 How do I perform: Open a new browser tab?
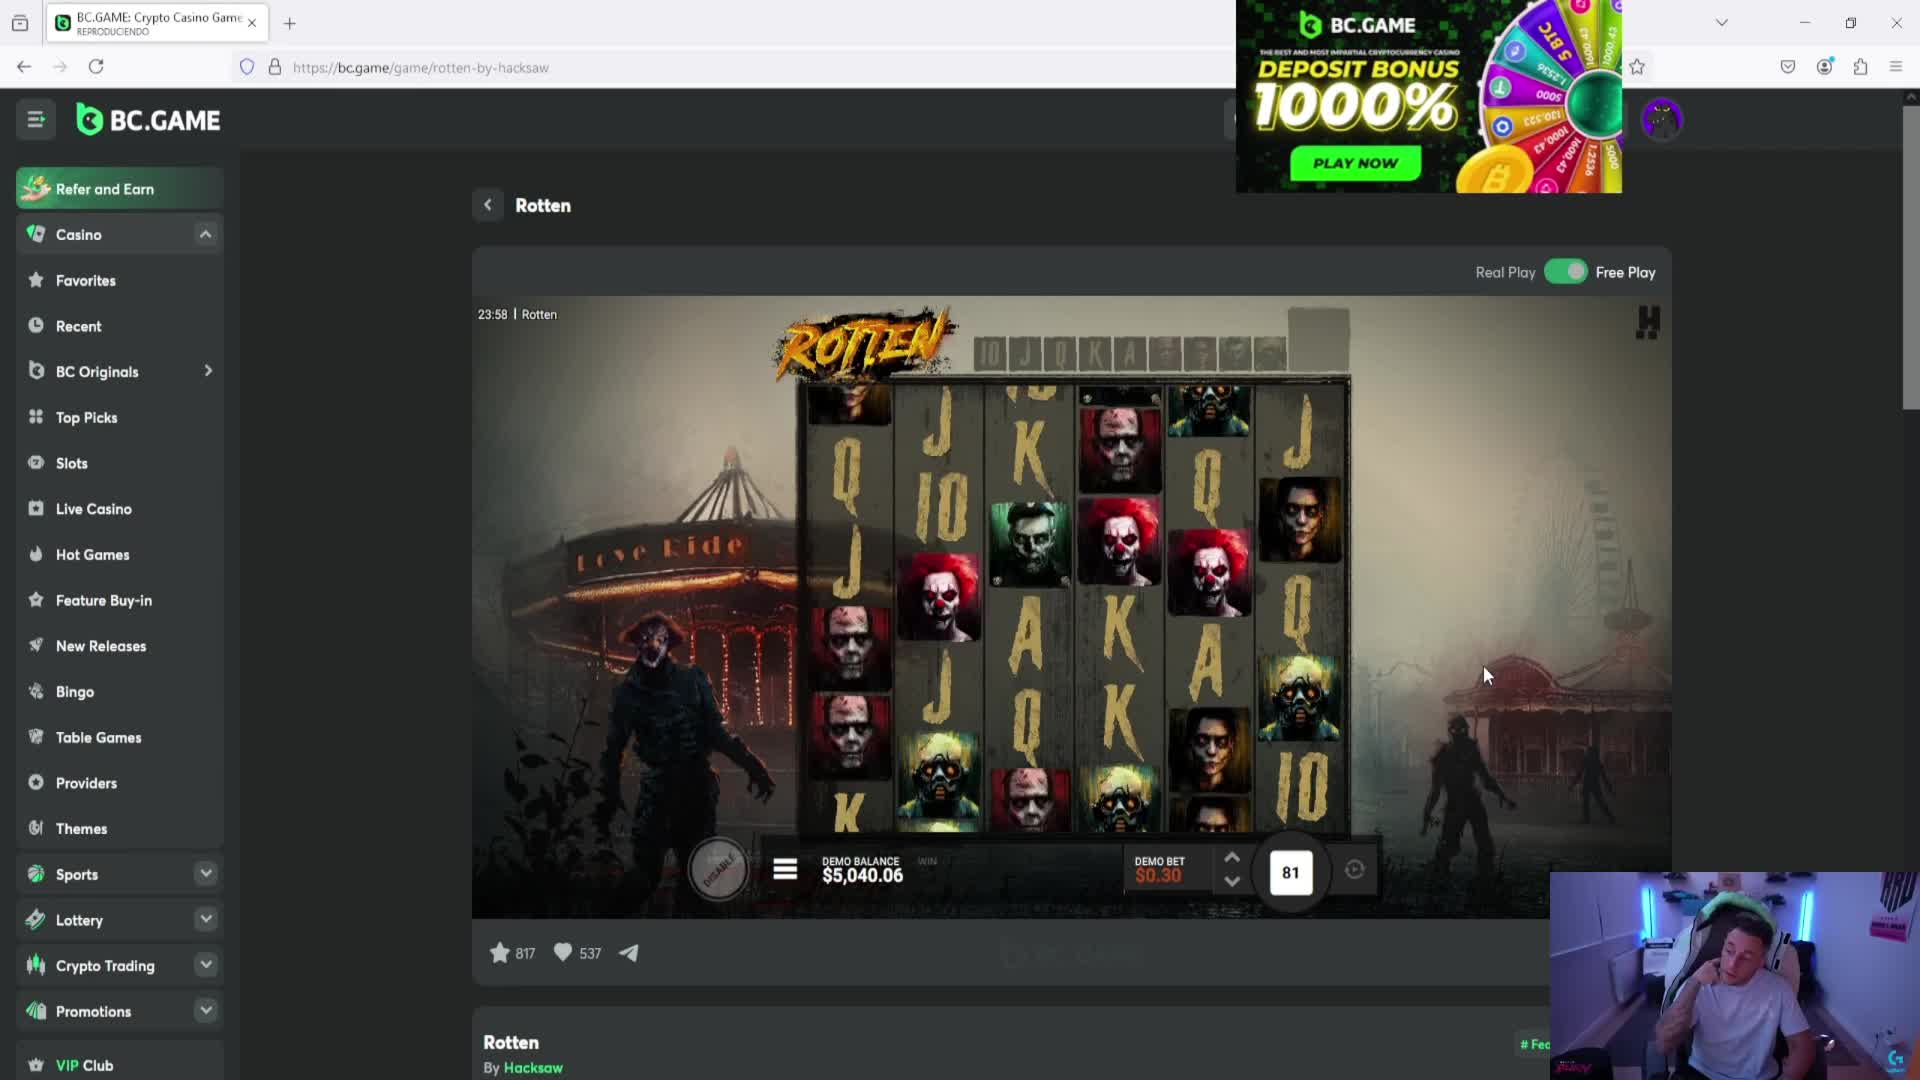coord(289,23)
